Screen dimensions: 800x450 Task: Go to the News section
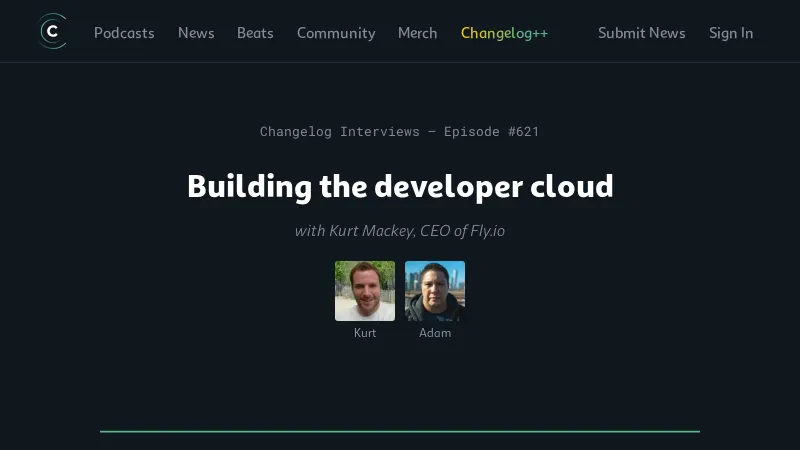point(196,33)
